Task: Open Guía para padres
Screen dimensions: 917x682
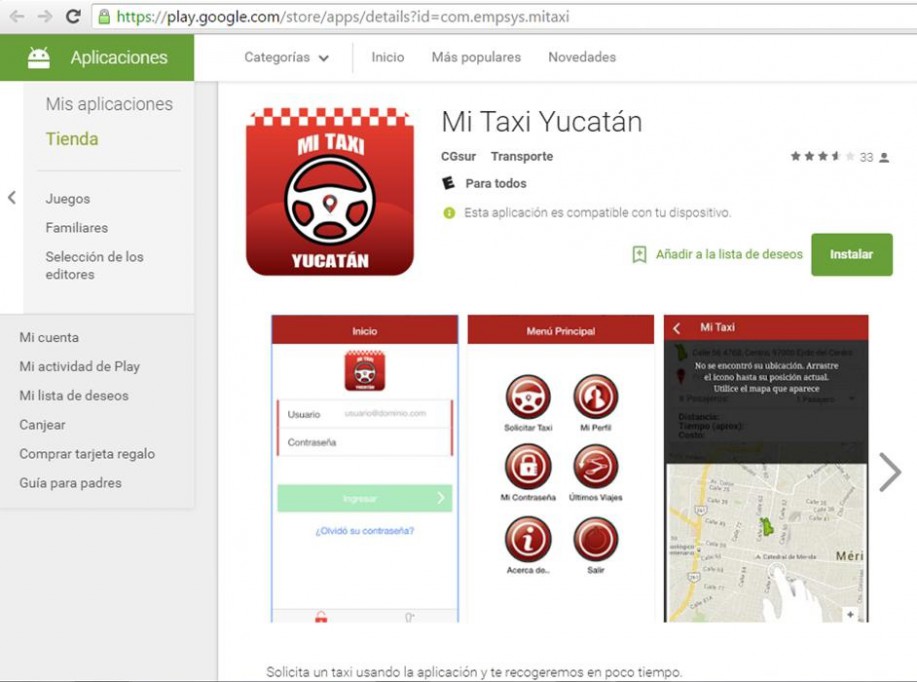Action: 70,483
